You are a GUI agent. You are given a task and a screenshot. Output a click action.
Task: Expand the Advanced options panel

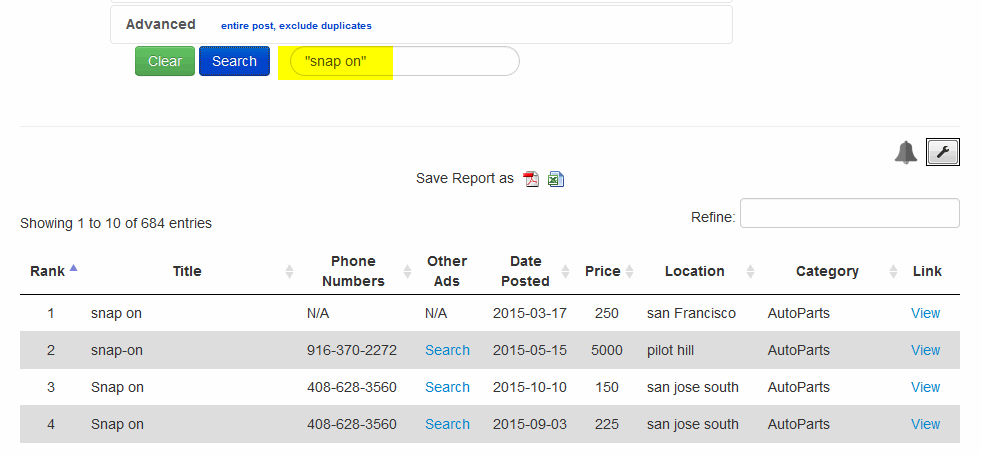[160, 24]
